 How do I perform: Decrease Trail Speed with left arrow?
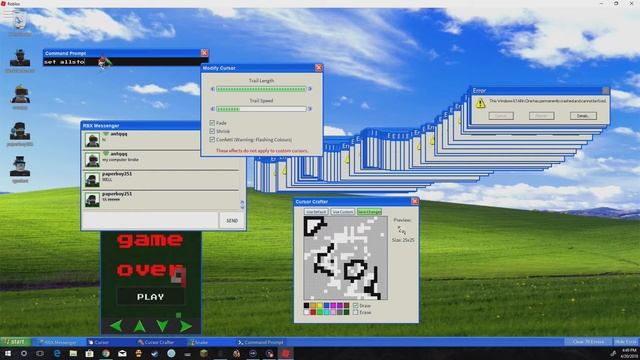(212, 109)
